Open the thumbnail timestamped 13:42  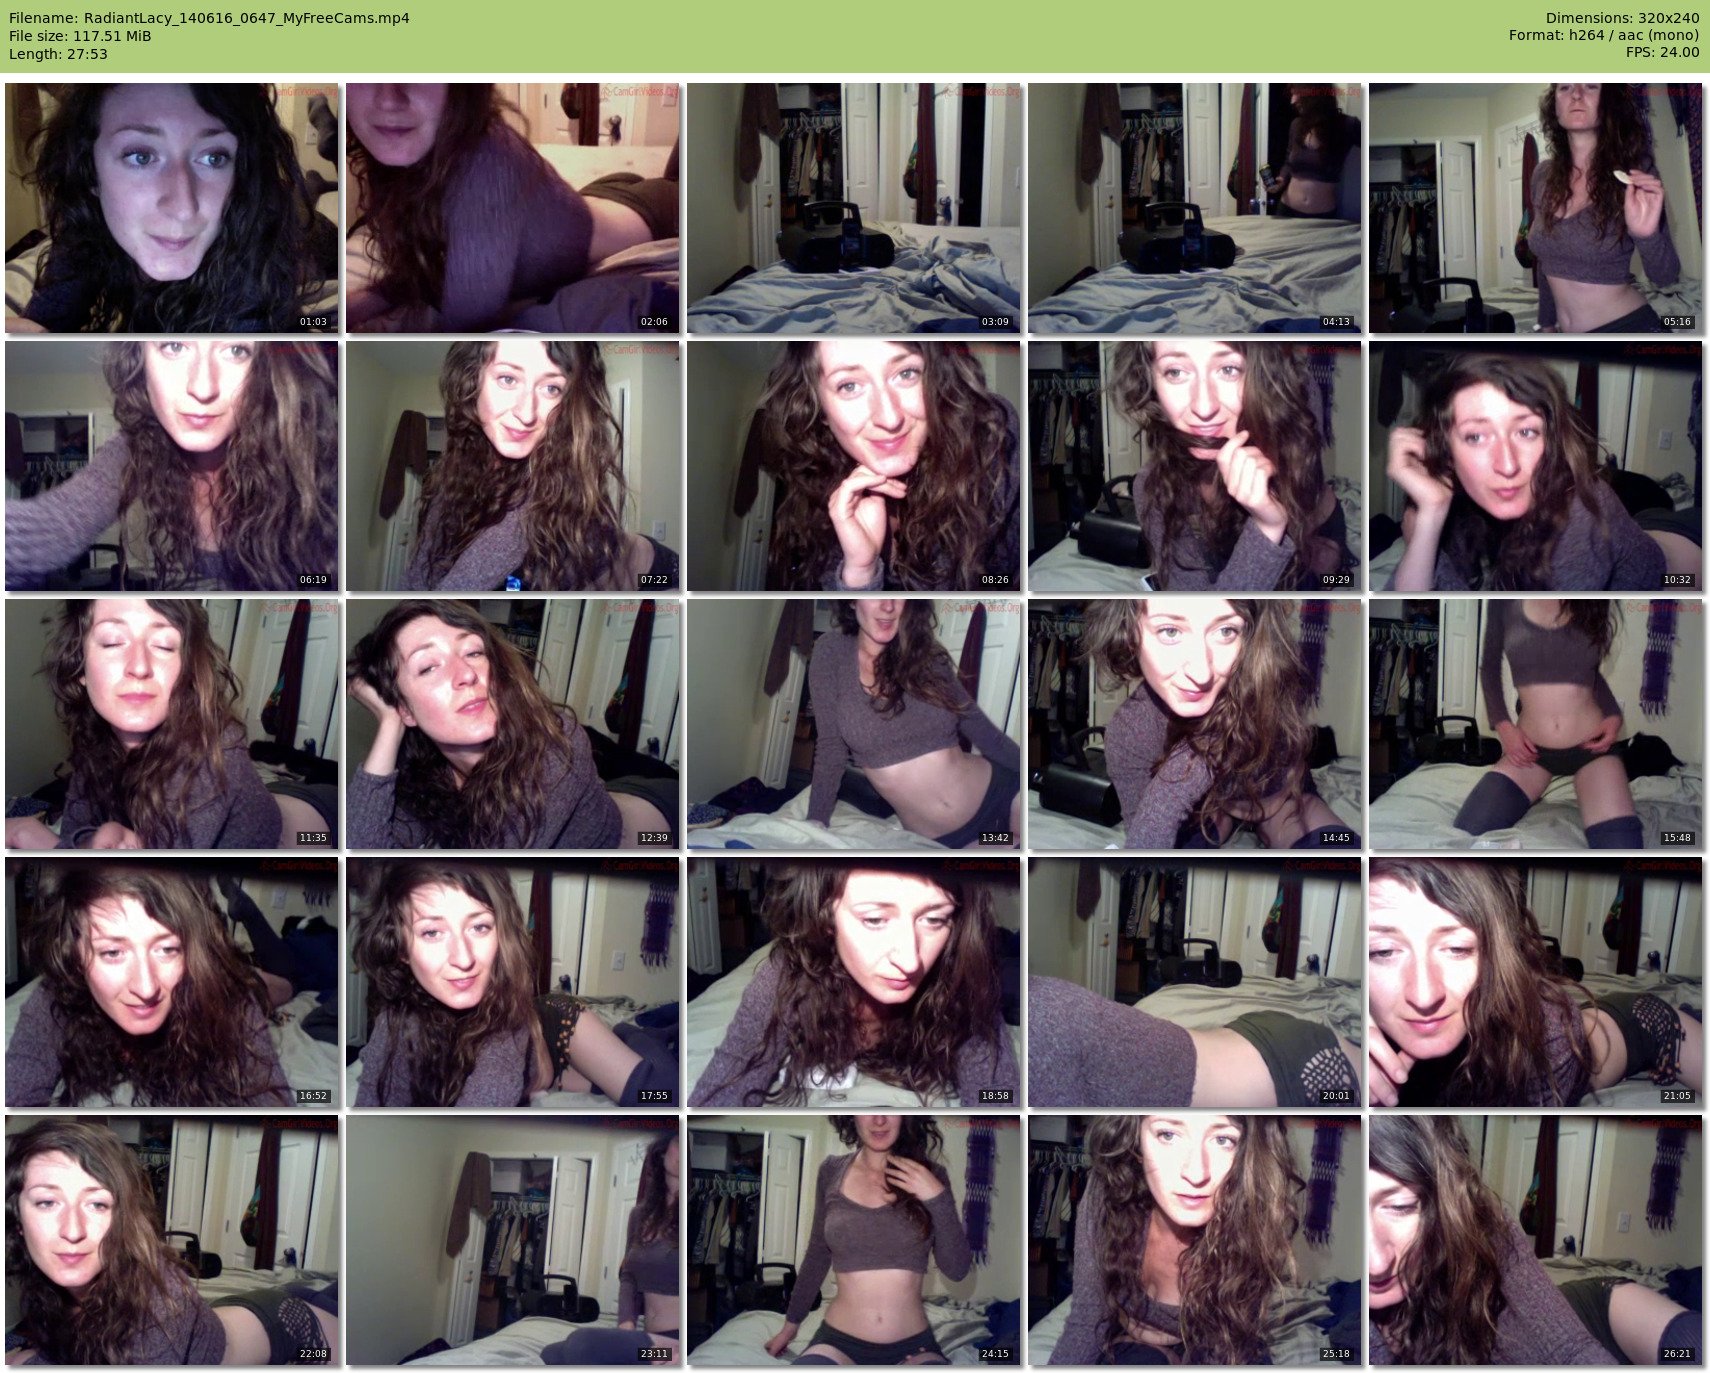[854, 724]
